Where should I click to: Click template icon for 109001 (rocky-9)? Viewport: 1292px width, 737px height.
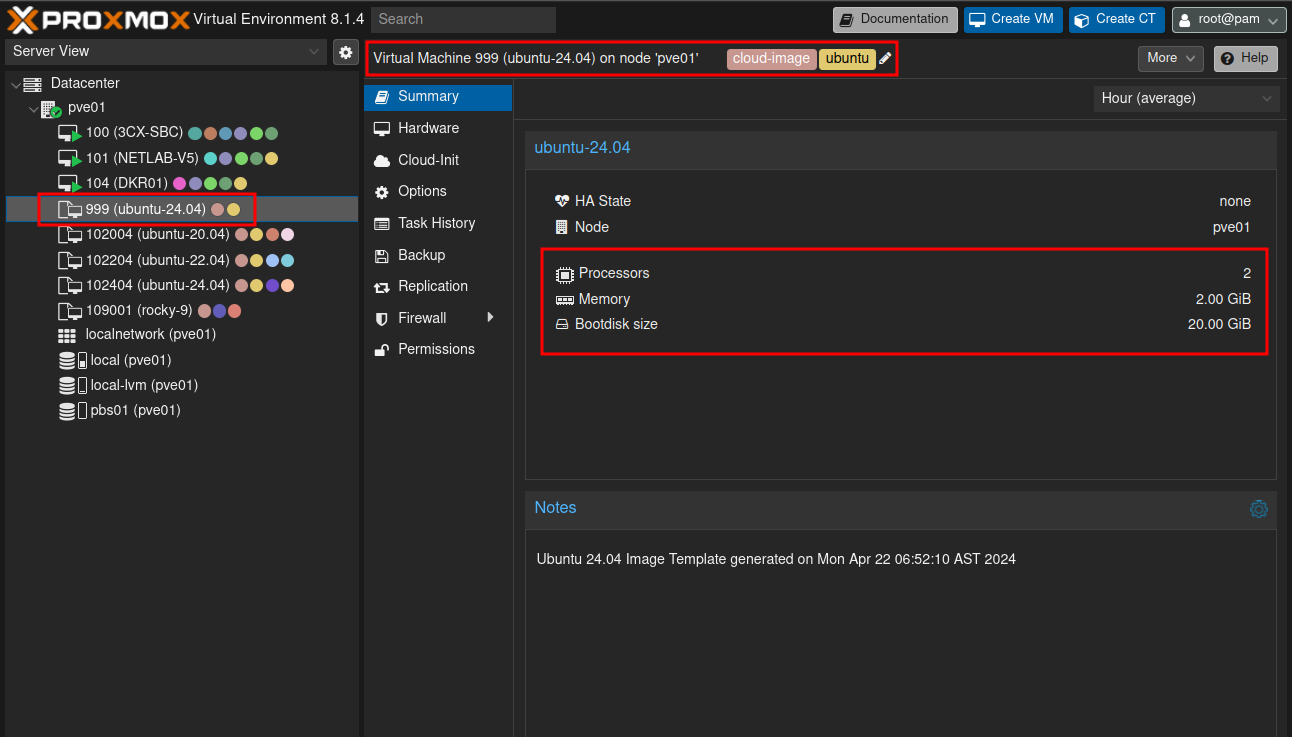click(x=70, y=311)
